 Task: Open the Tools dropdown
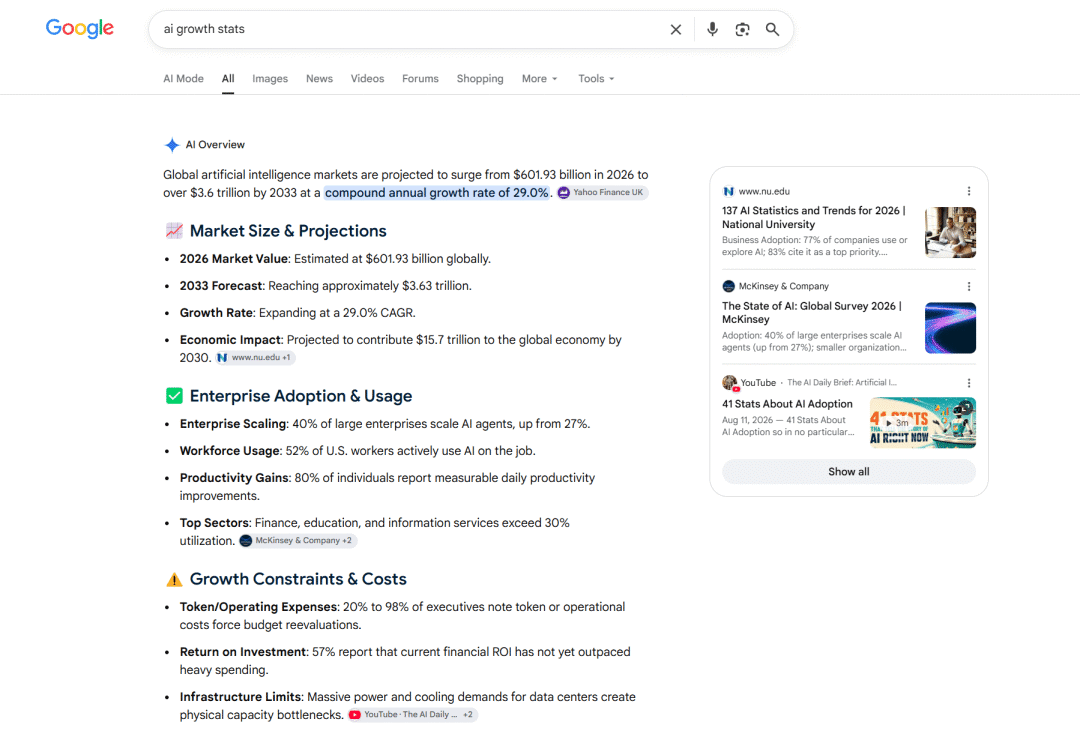point(596,79)
